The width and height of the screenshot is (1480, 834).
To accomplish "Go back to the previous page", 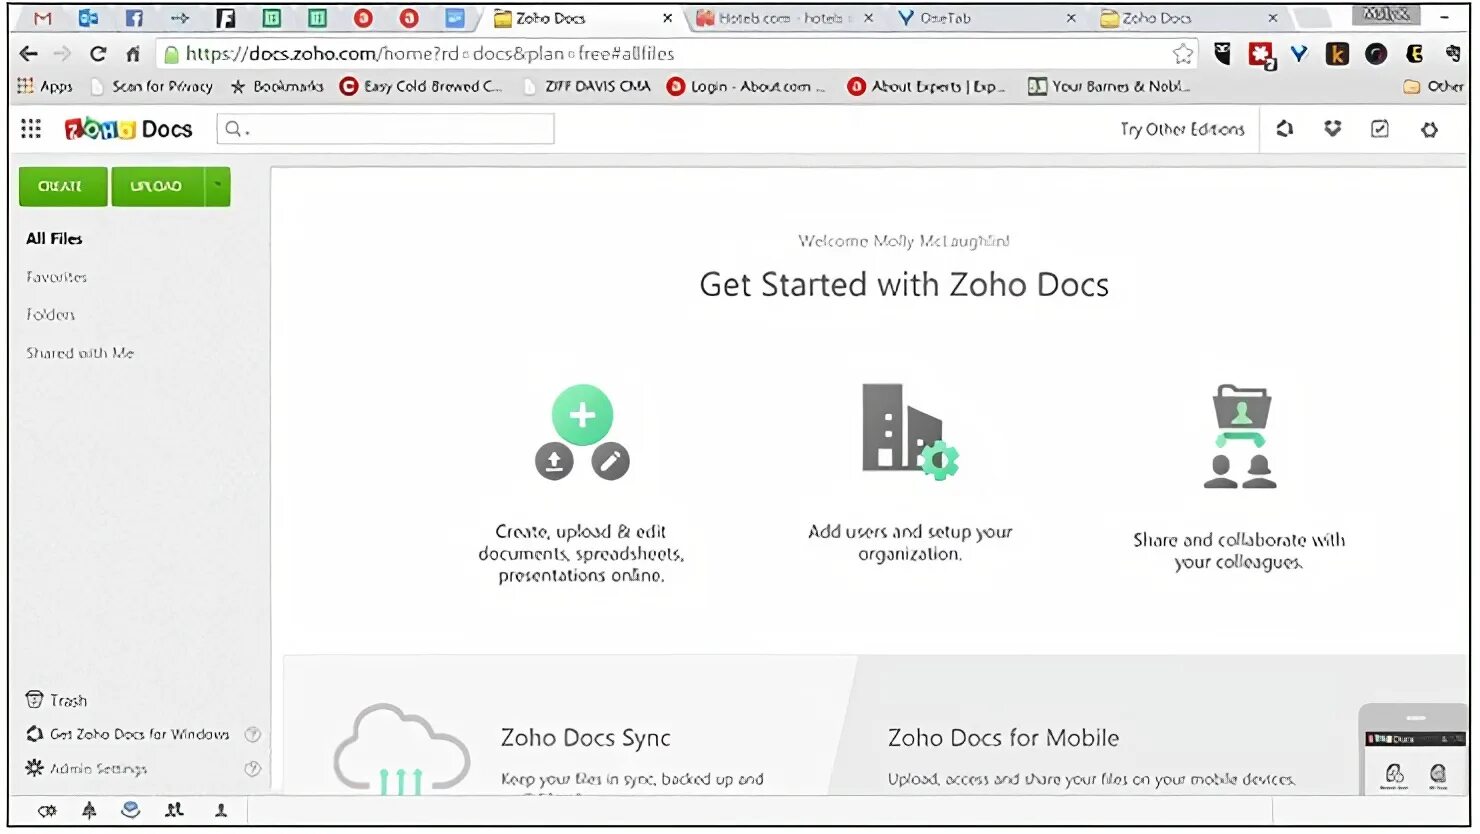I will pyautogui.click(x=29, y=54).
